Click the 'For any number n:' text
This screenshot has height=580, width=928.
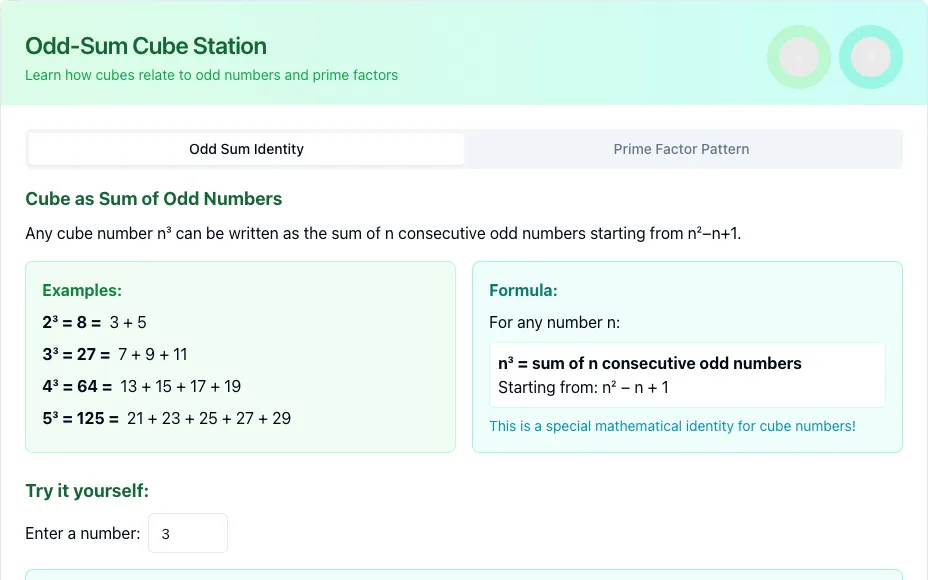coord(555,323)
